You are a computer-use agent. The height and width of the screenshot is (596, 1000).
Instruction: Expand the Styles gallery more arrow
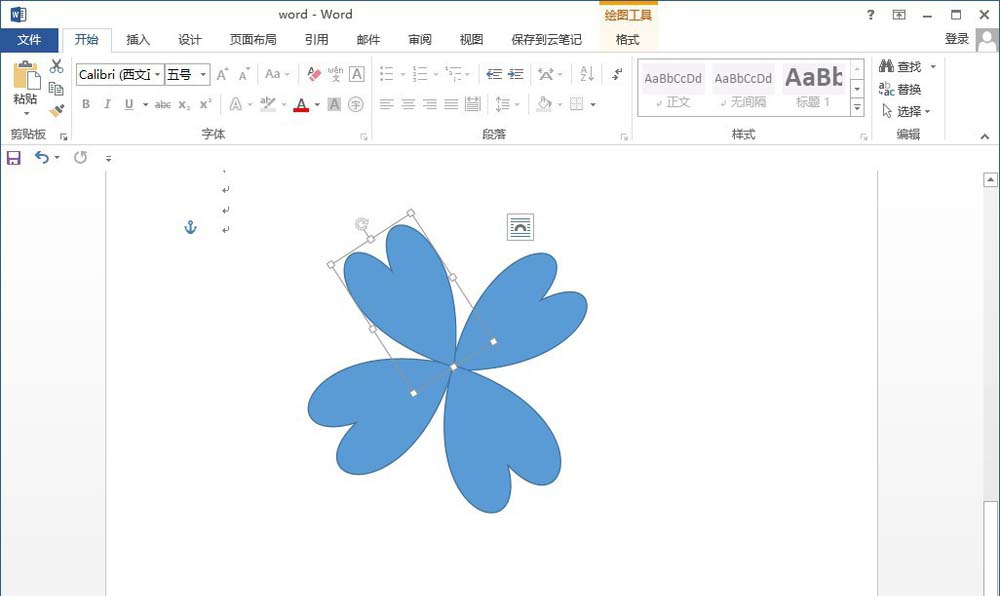tap(857, 108)
